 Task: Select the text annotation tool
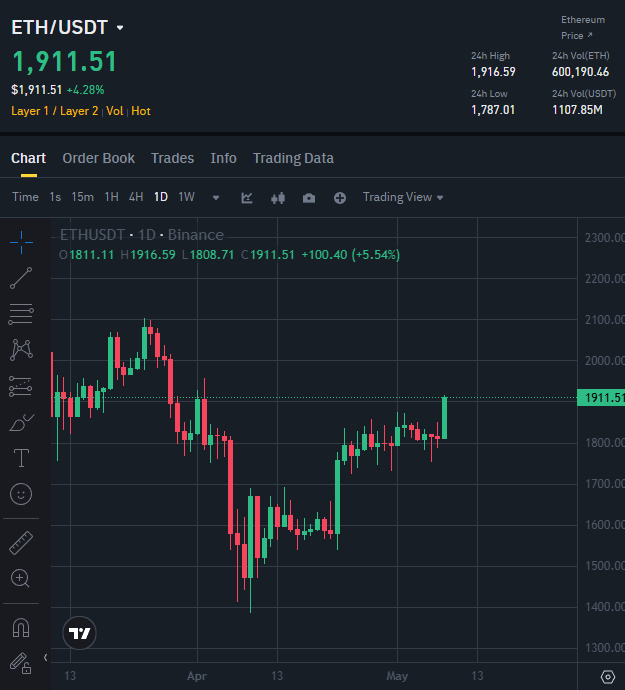tap(21, 458)
